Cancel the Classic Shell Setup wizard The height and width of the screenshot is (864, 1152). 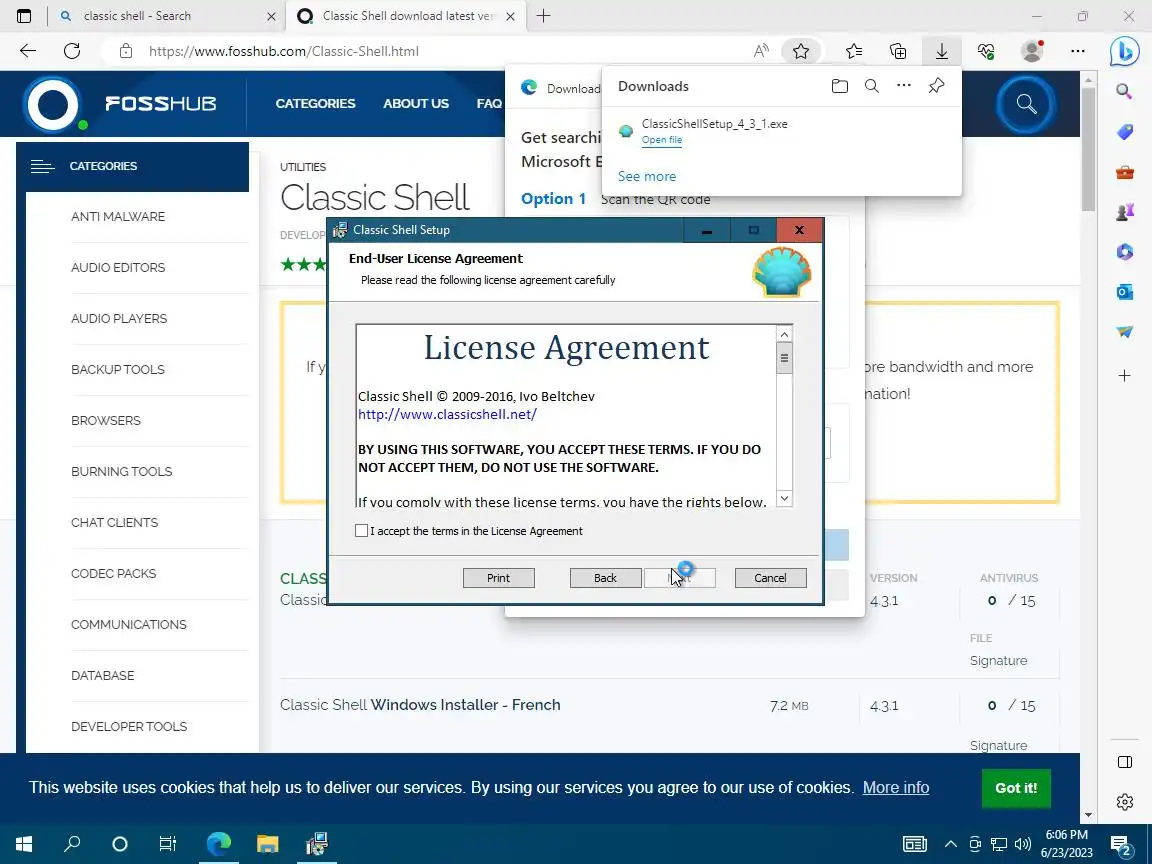[770, 577]
